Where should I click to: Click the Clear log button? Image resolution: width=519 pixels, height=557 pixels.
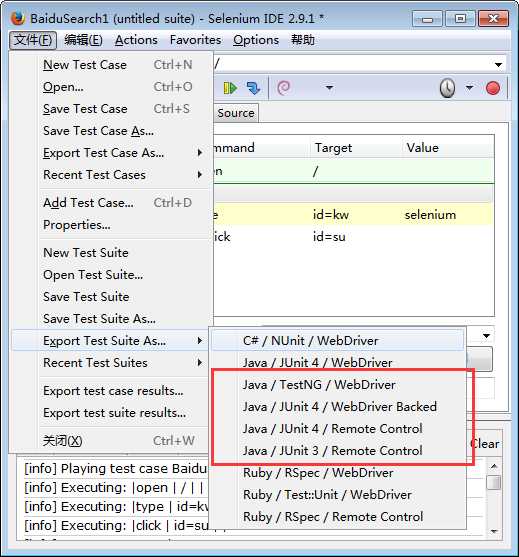click(485, 444)
